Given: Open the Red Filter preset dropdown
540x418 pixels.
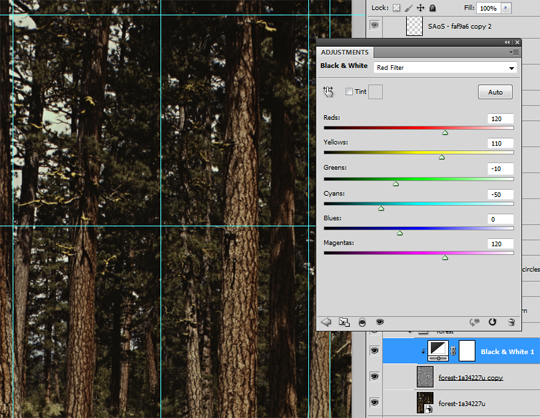Looking at the screenshot, I should [x=445, y=67].
